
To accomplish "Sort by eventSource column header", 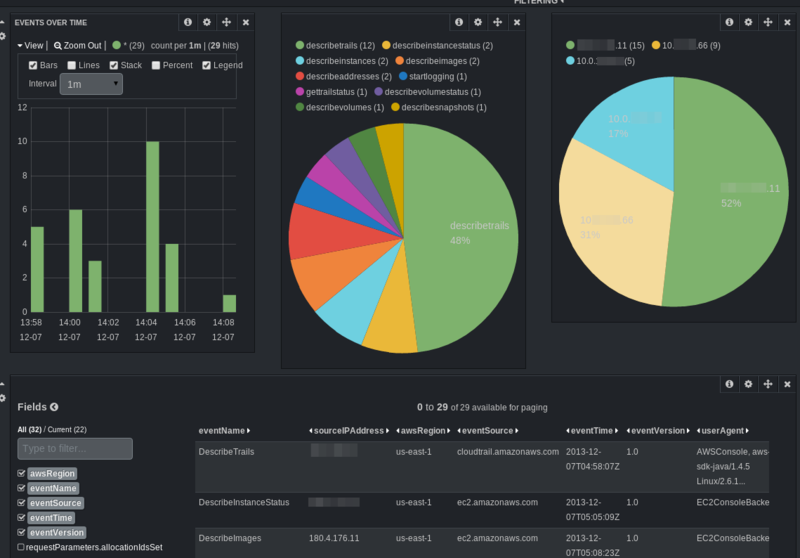I will [x=488, y=430].
